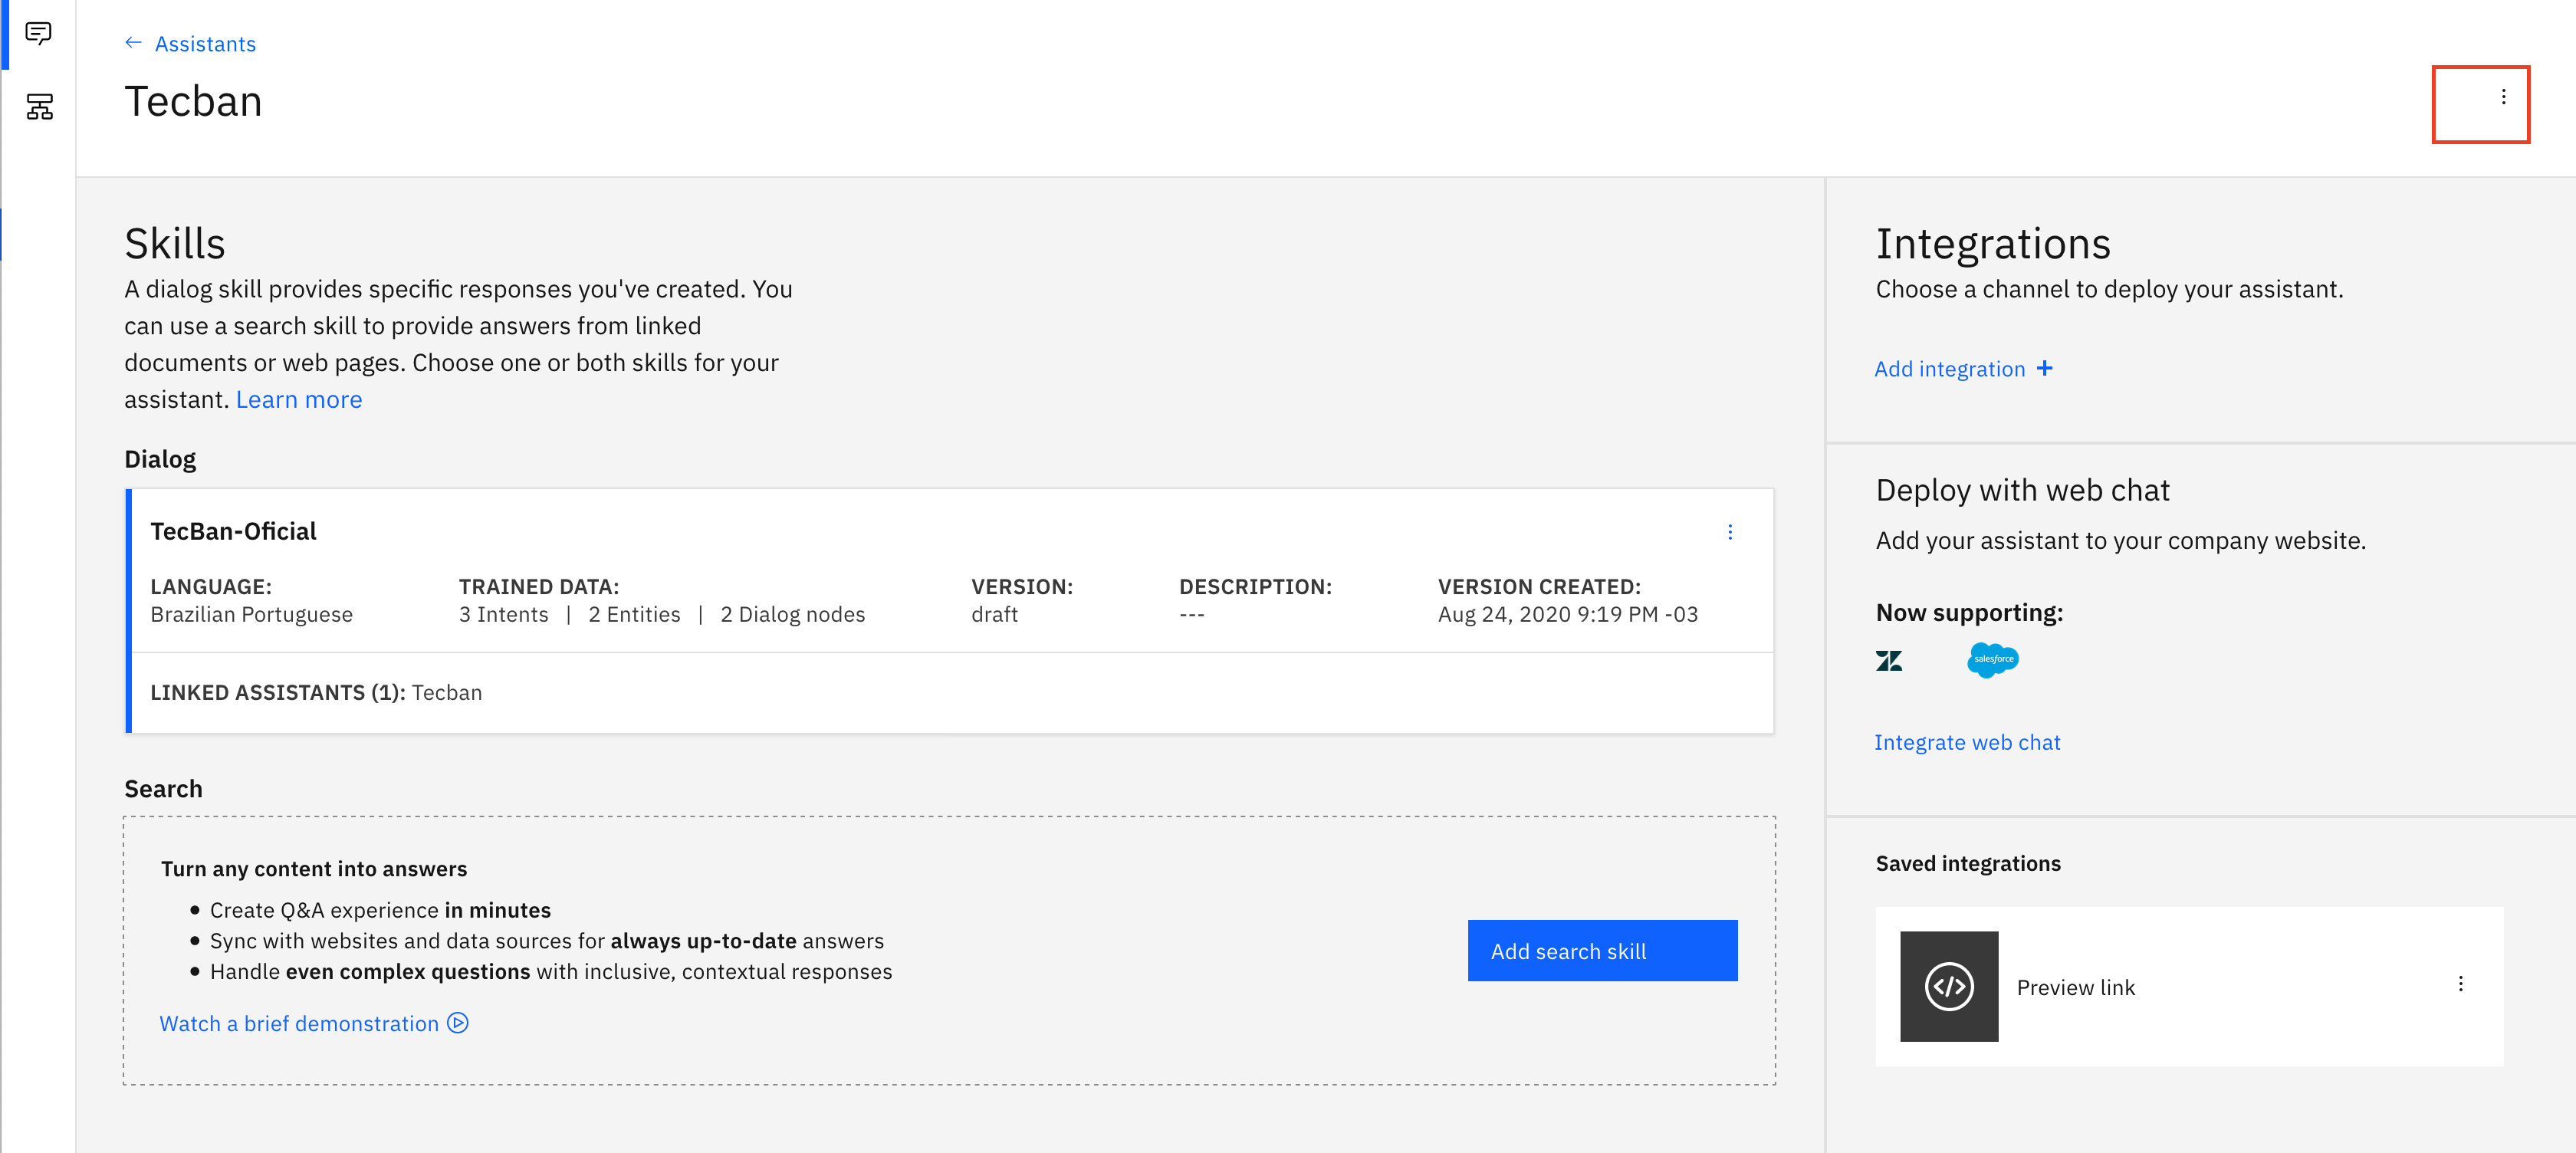Open TecBan-Oficial skill overflow menu

coord(1729,532)
